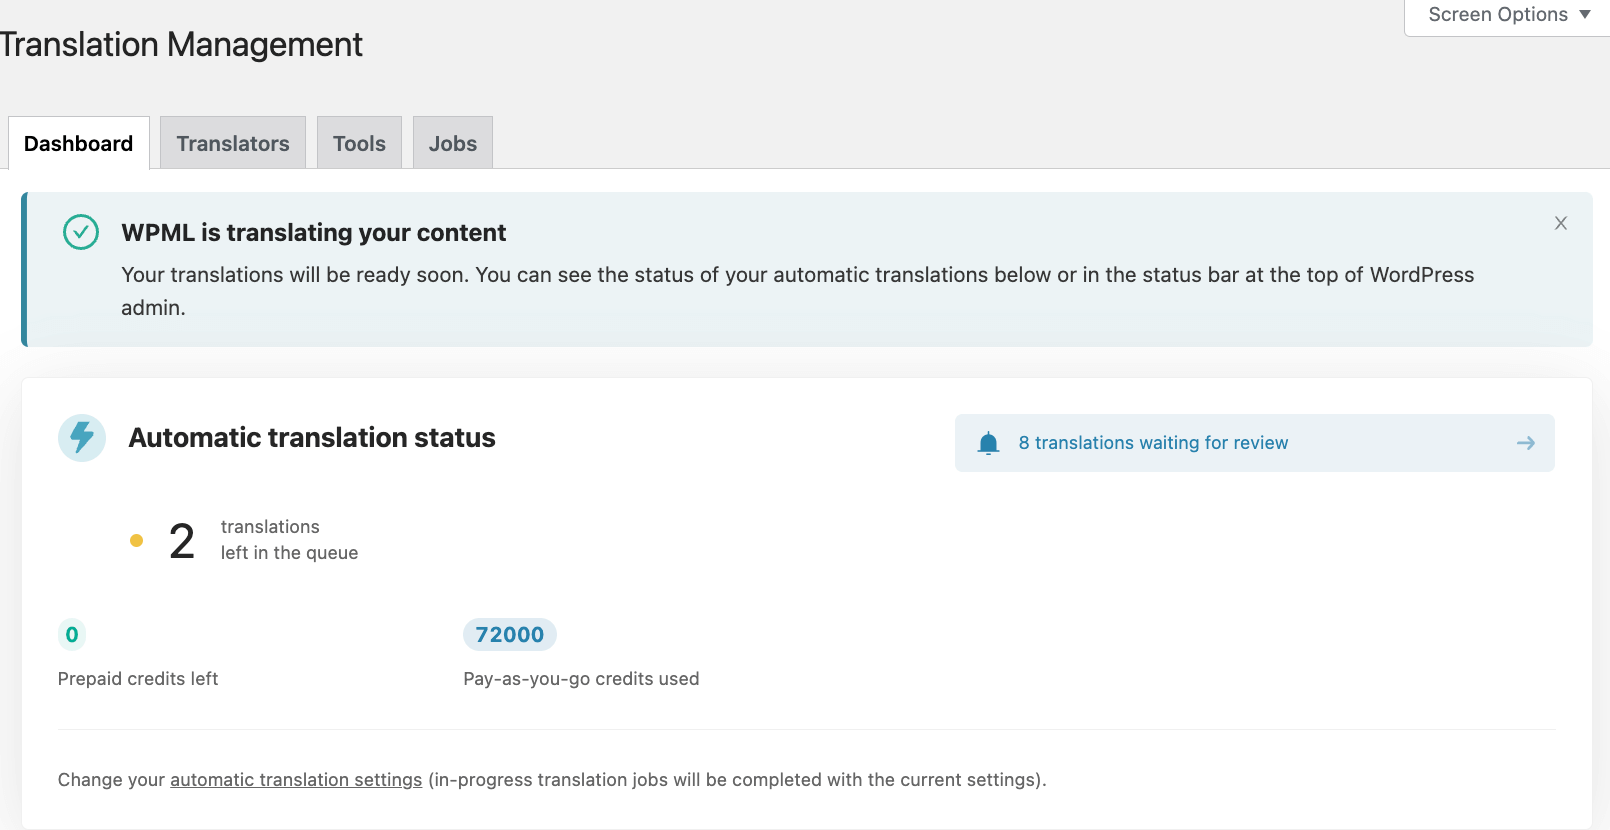This screenshot has height=830, width=1610.
Task: Dismiss the WPML translating notice
Action: click(1560, 223)
